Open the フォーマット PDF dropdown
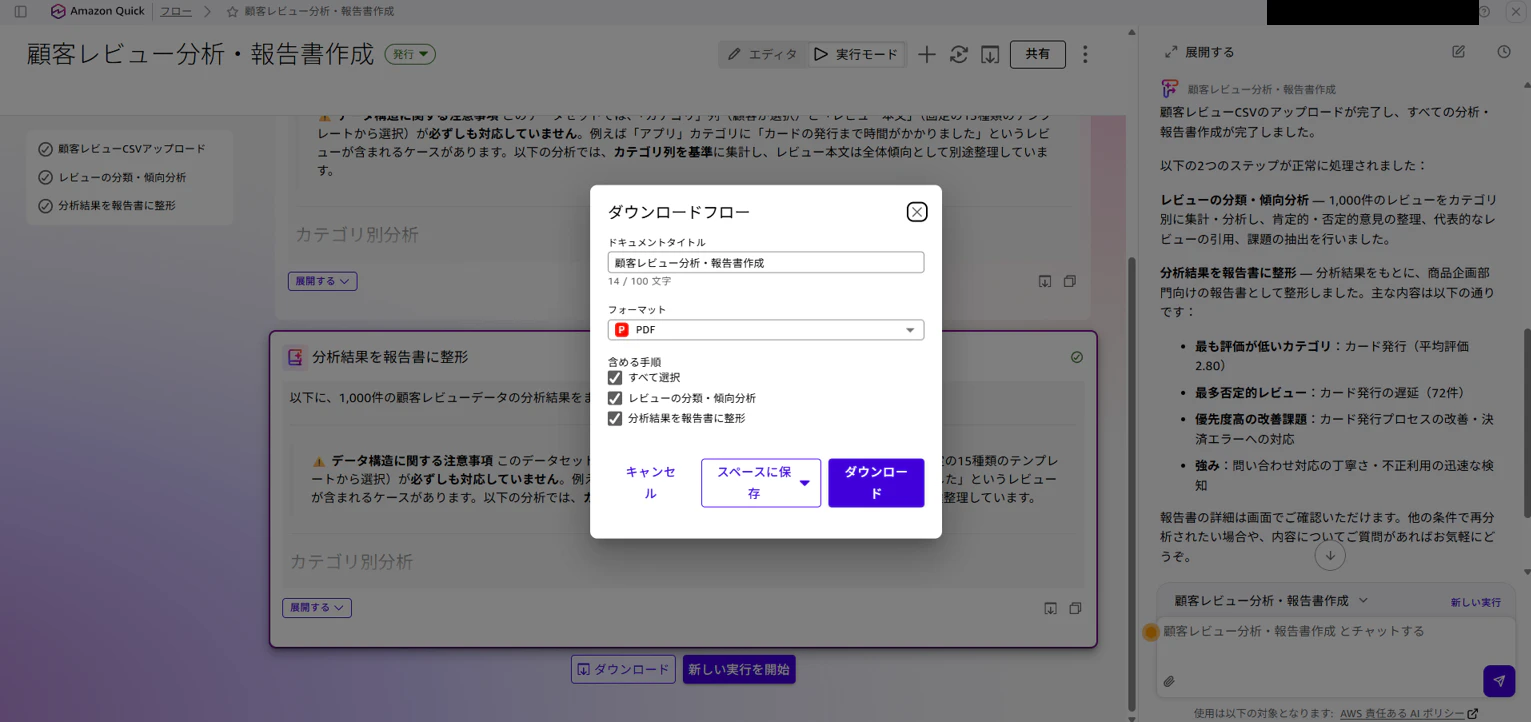This screenshot has width=1531, height=722. [766, 330]
